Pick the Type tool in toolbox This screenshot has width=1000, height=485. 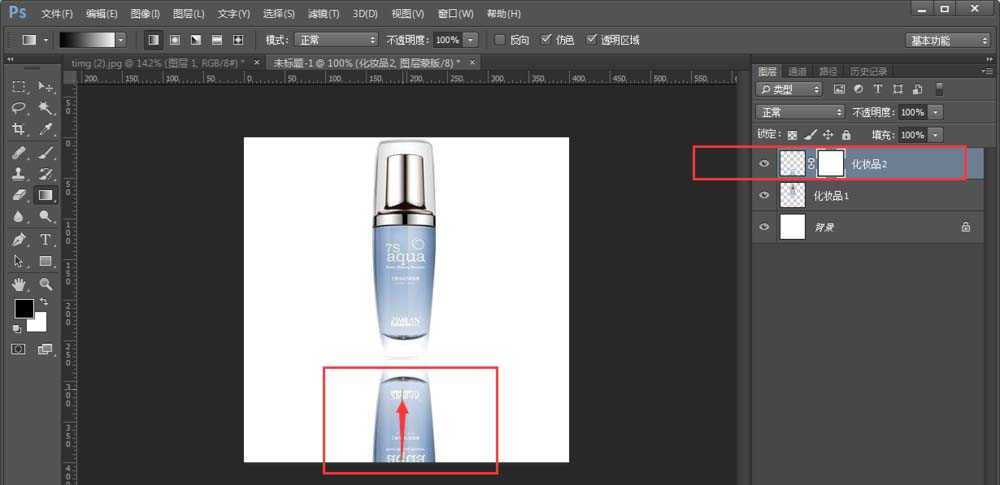[x=46, y=240]
